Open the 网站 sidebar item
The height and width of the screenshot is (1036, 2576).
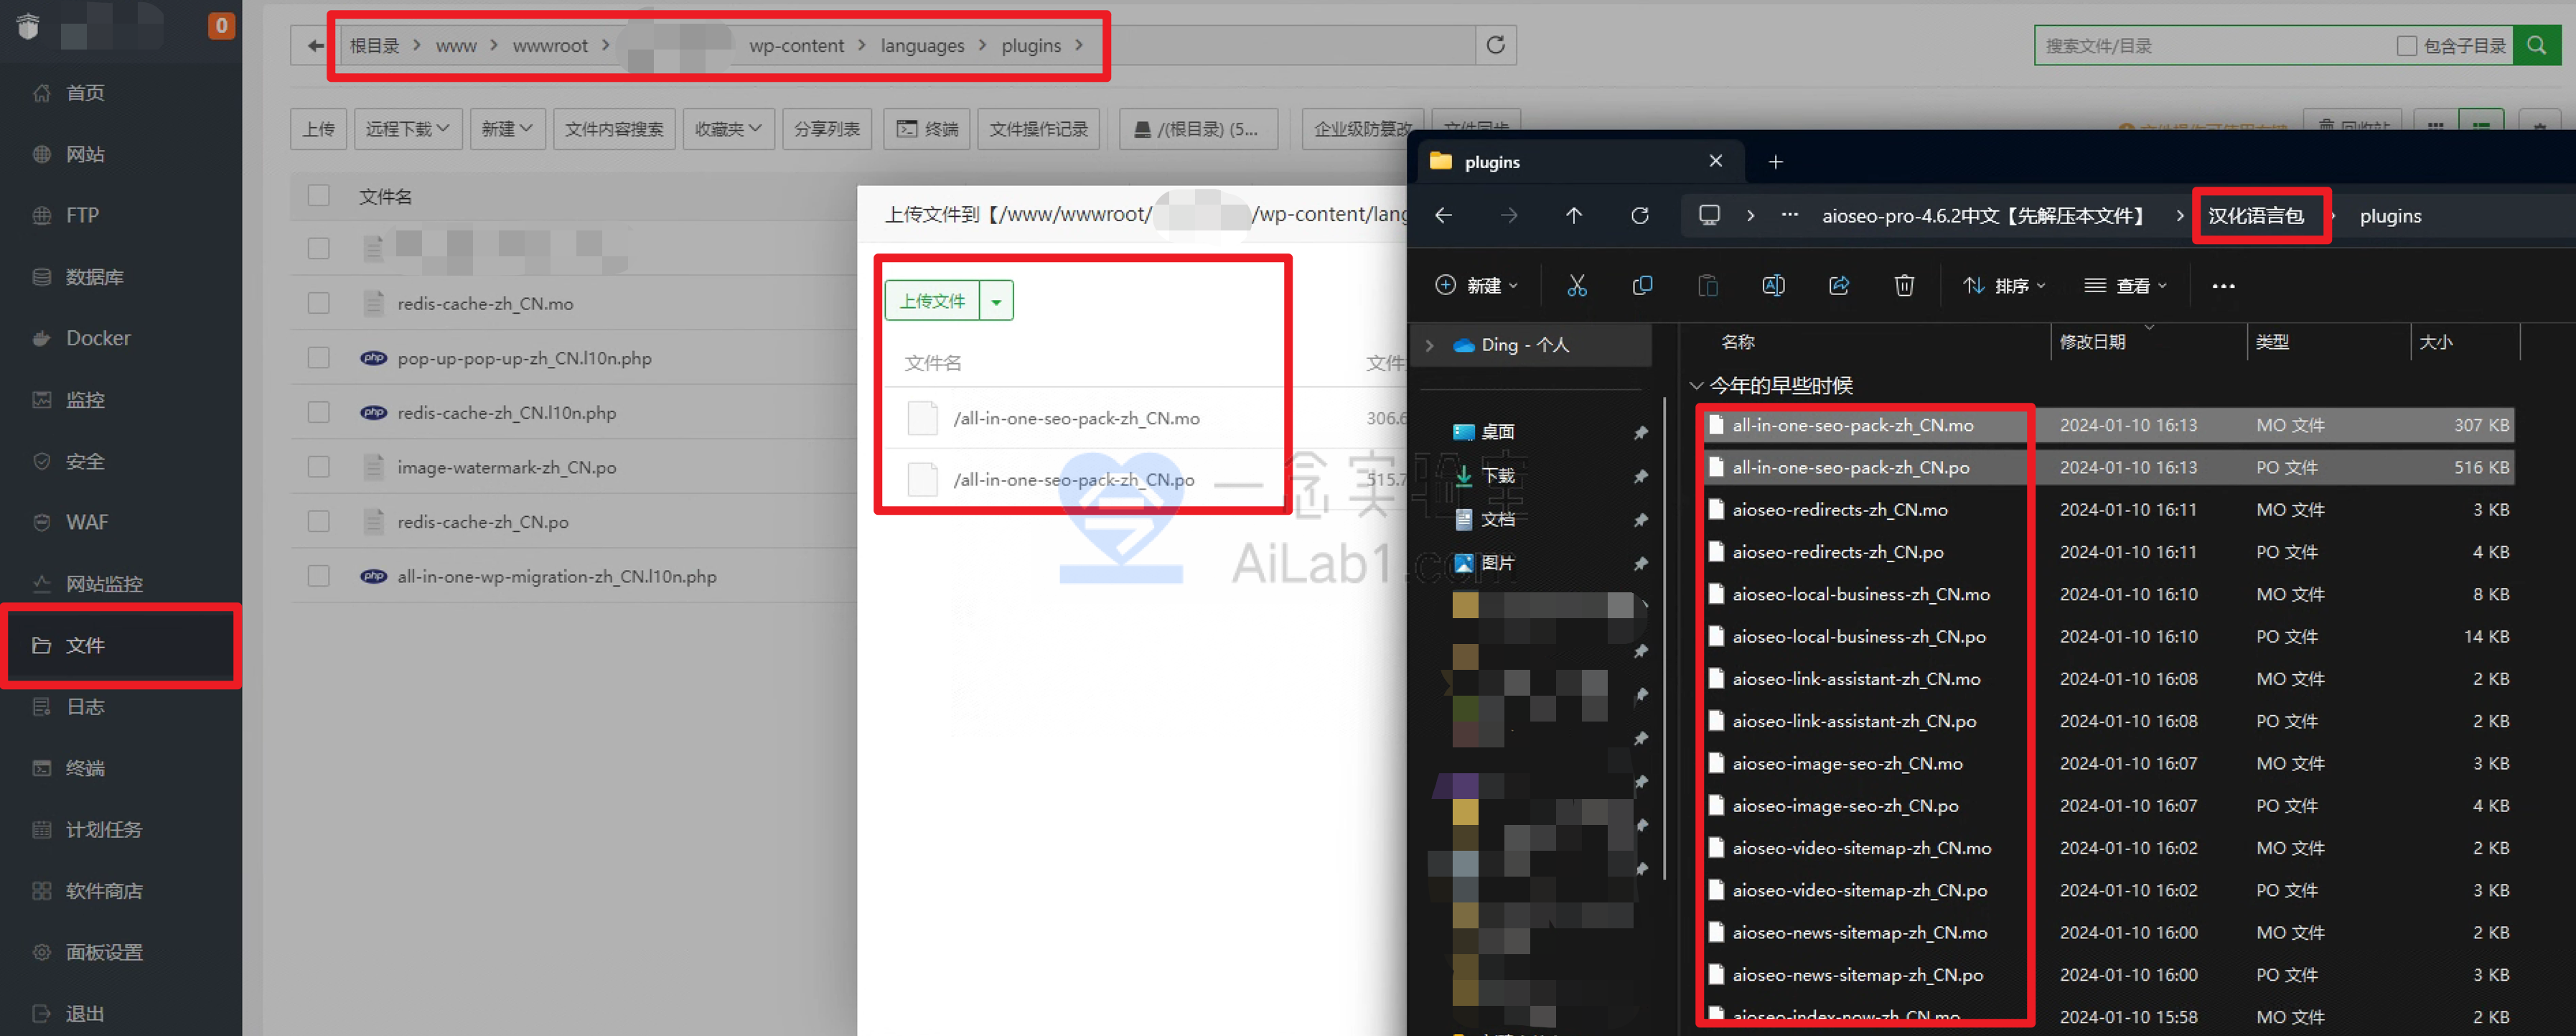pyautogui.click(x=85, y=154)
